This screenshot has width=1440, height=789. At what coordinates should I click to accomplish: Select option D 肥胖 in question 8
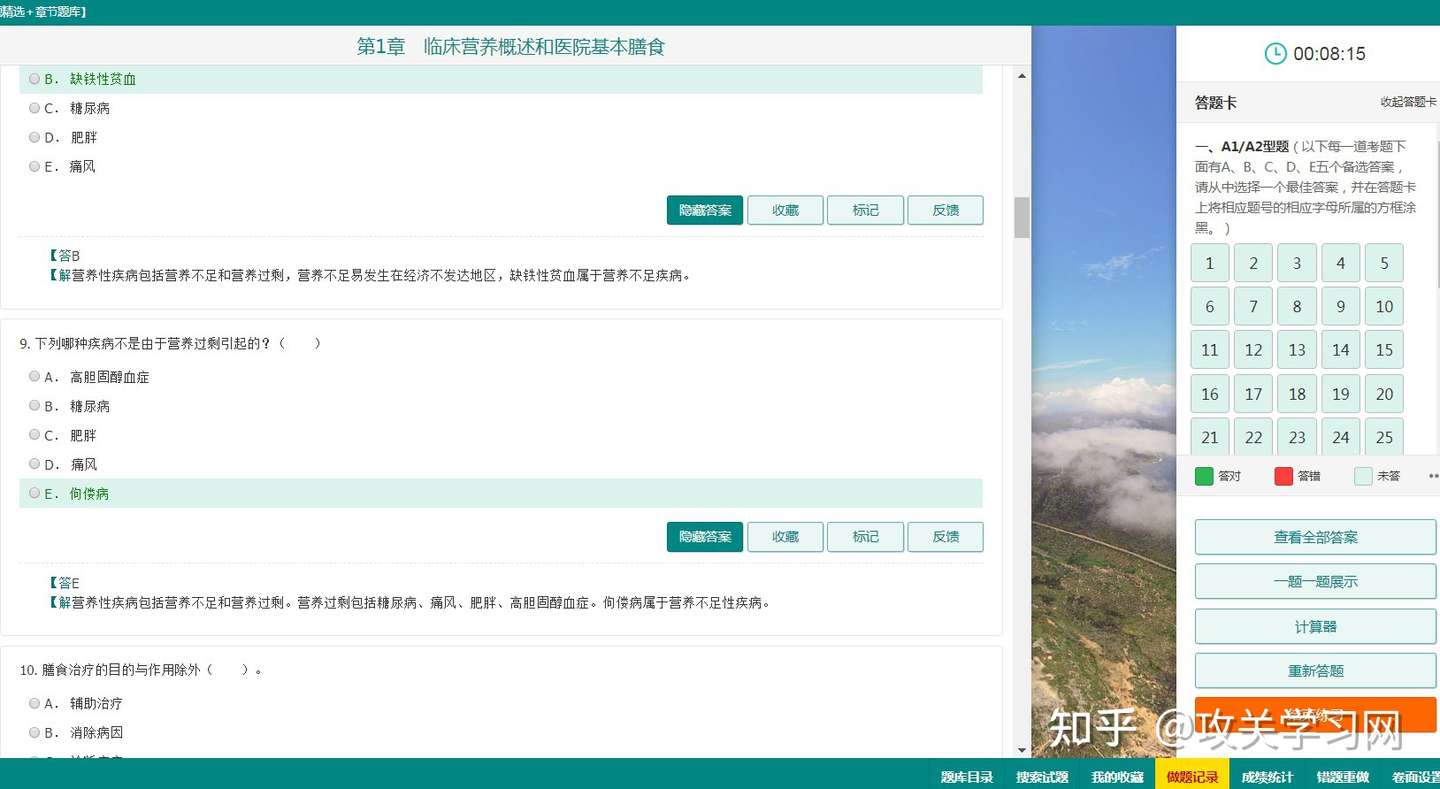pos(35,137)
